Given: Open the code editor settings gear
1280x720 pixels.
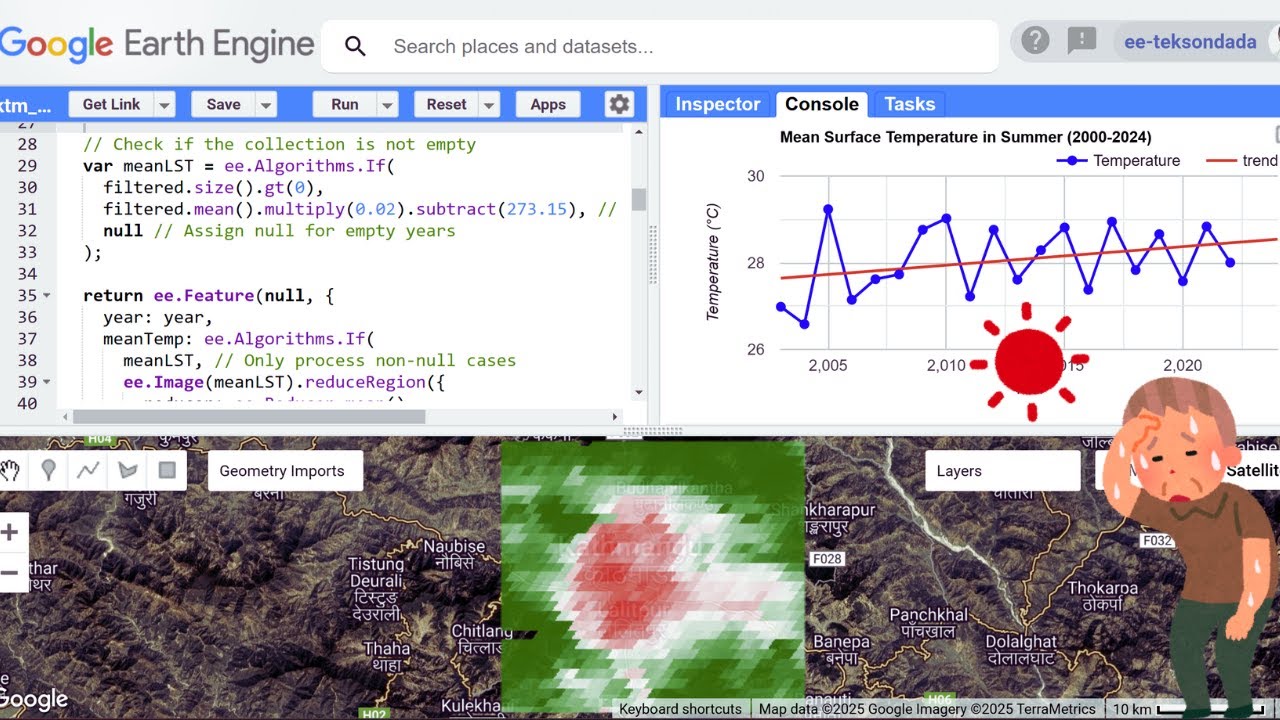Looking at the screenshot, I should [619, 104].
